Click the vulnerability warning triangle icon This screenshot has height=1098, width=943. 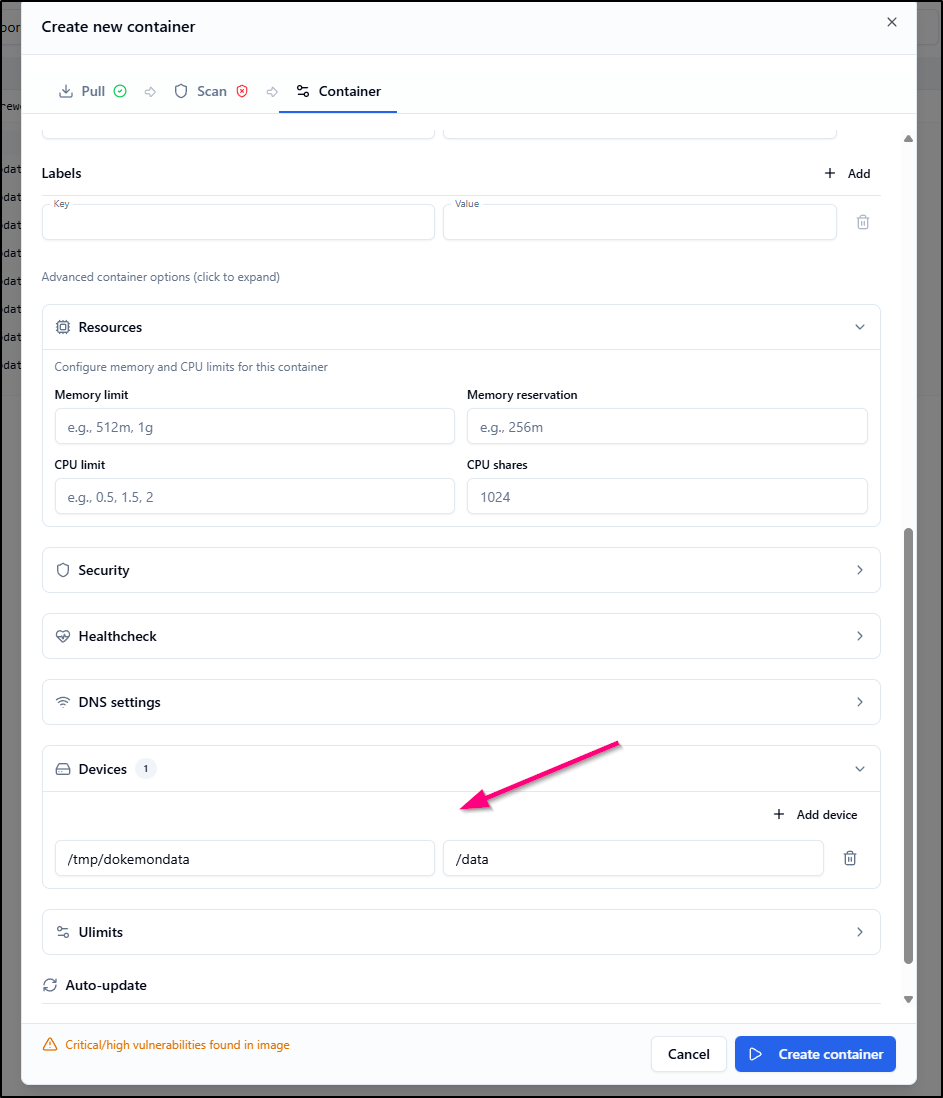50,1045
